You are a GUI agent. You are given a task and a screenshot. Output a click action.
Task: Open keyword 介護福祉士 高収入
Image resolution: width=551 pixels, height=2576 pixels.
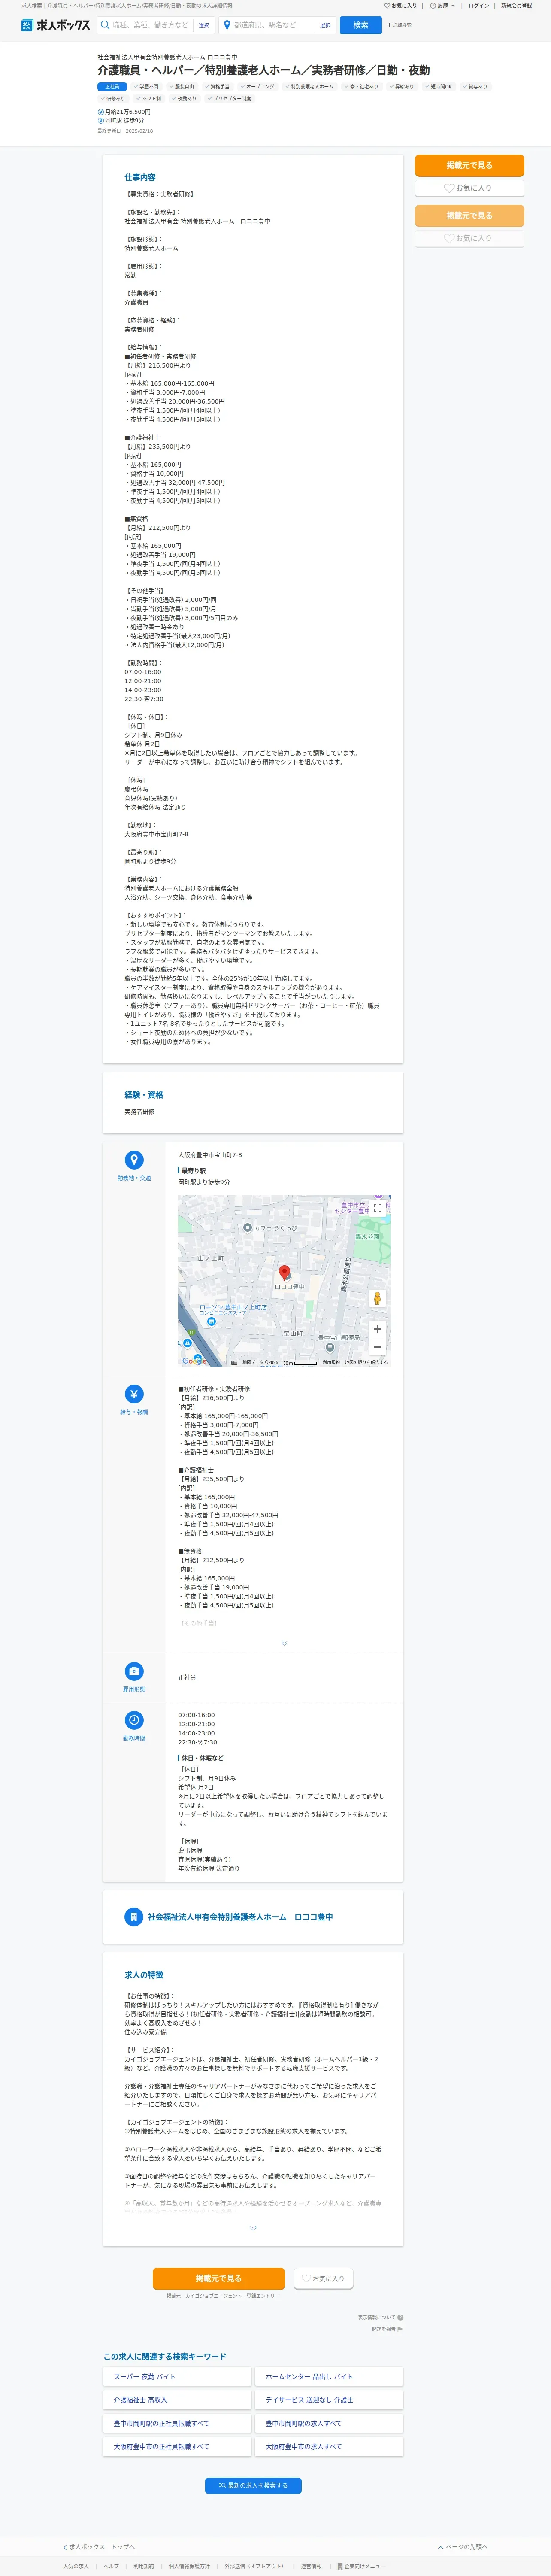pos(177,2400)
